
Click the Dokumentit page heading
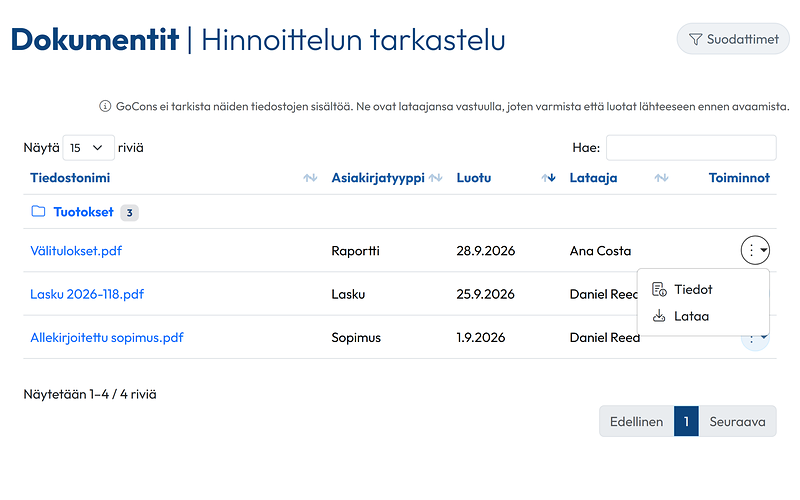(95, 39)
